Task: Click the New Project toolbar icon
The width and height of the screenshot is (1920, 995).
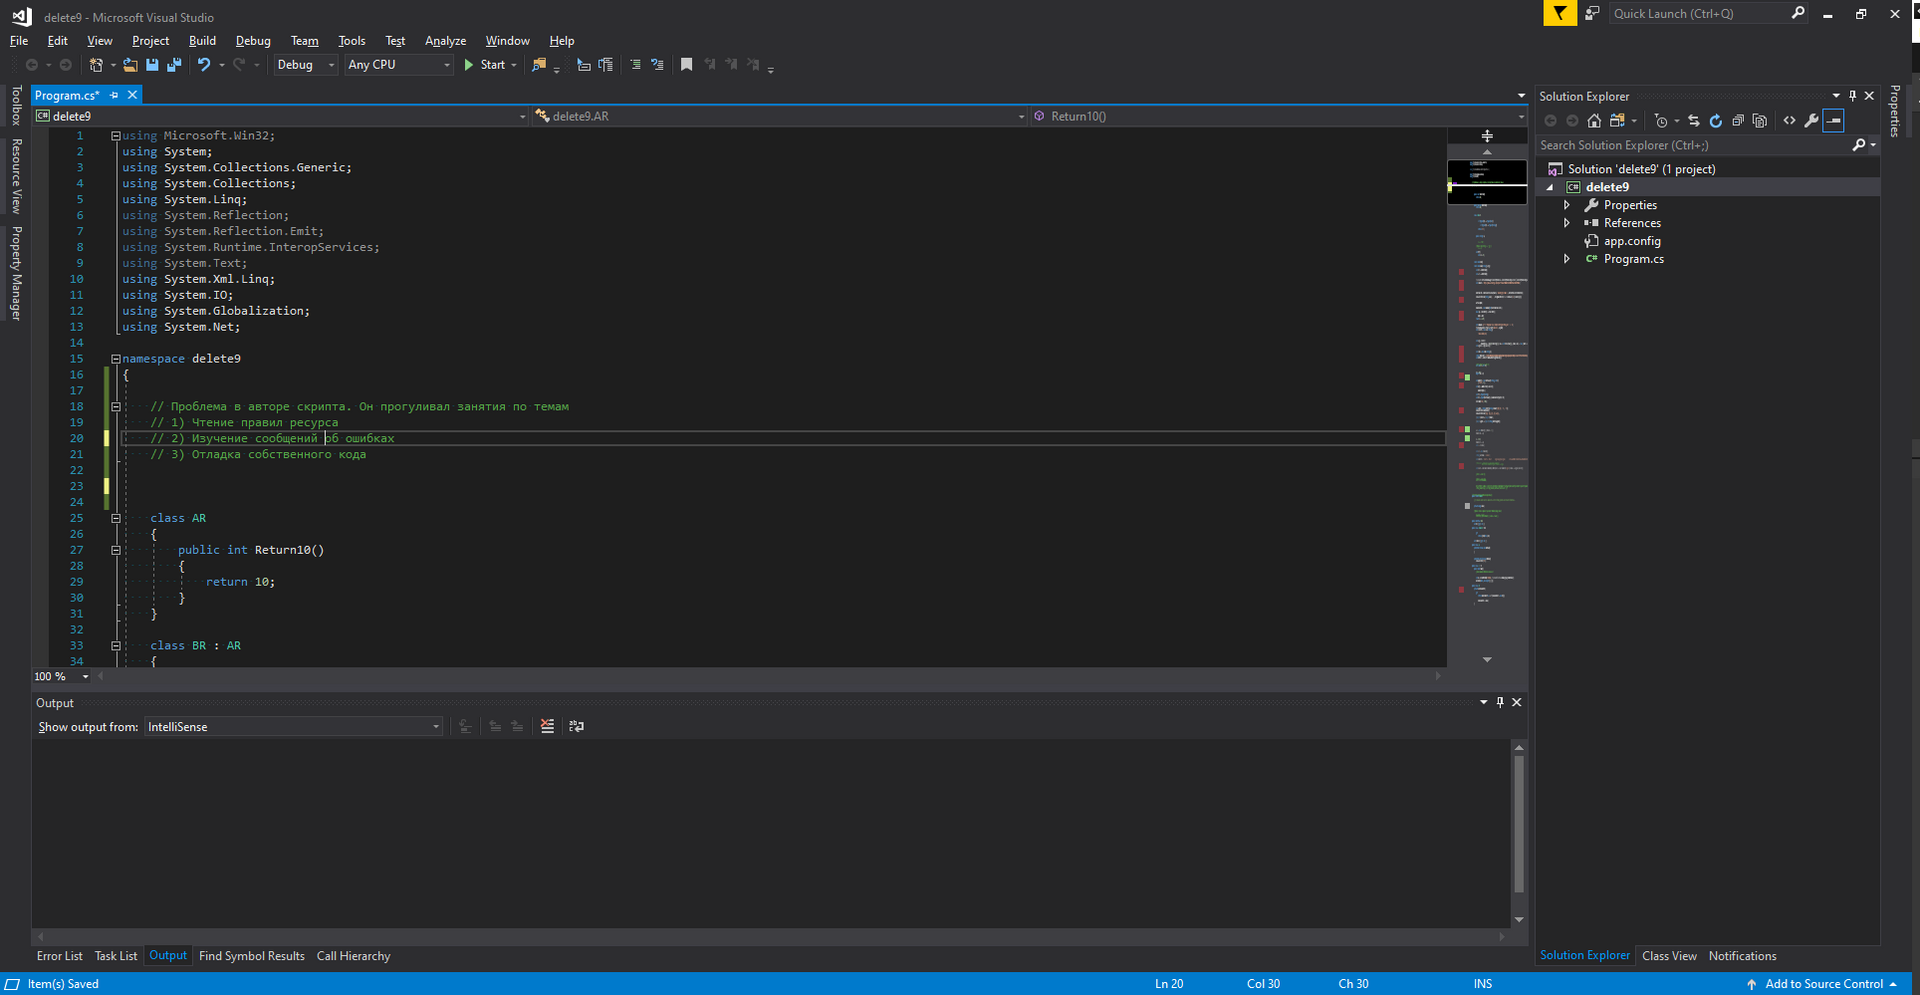Action: [96, 65]
